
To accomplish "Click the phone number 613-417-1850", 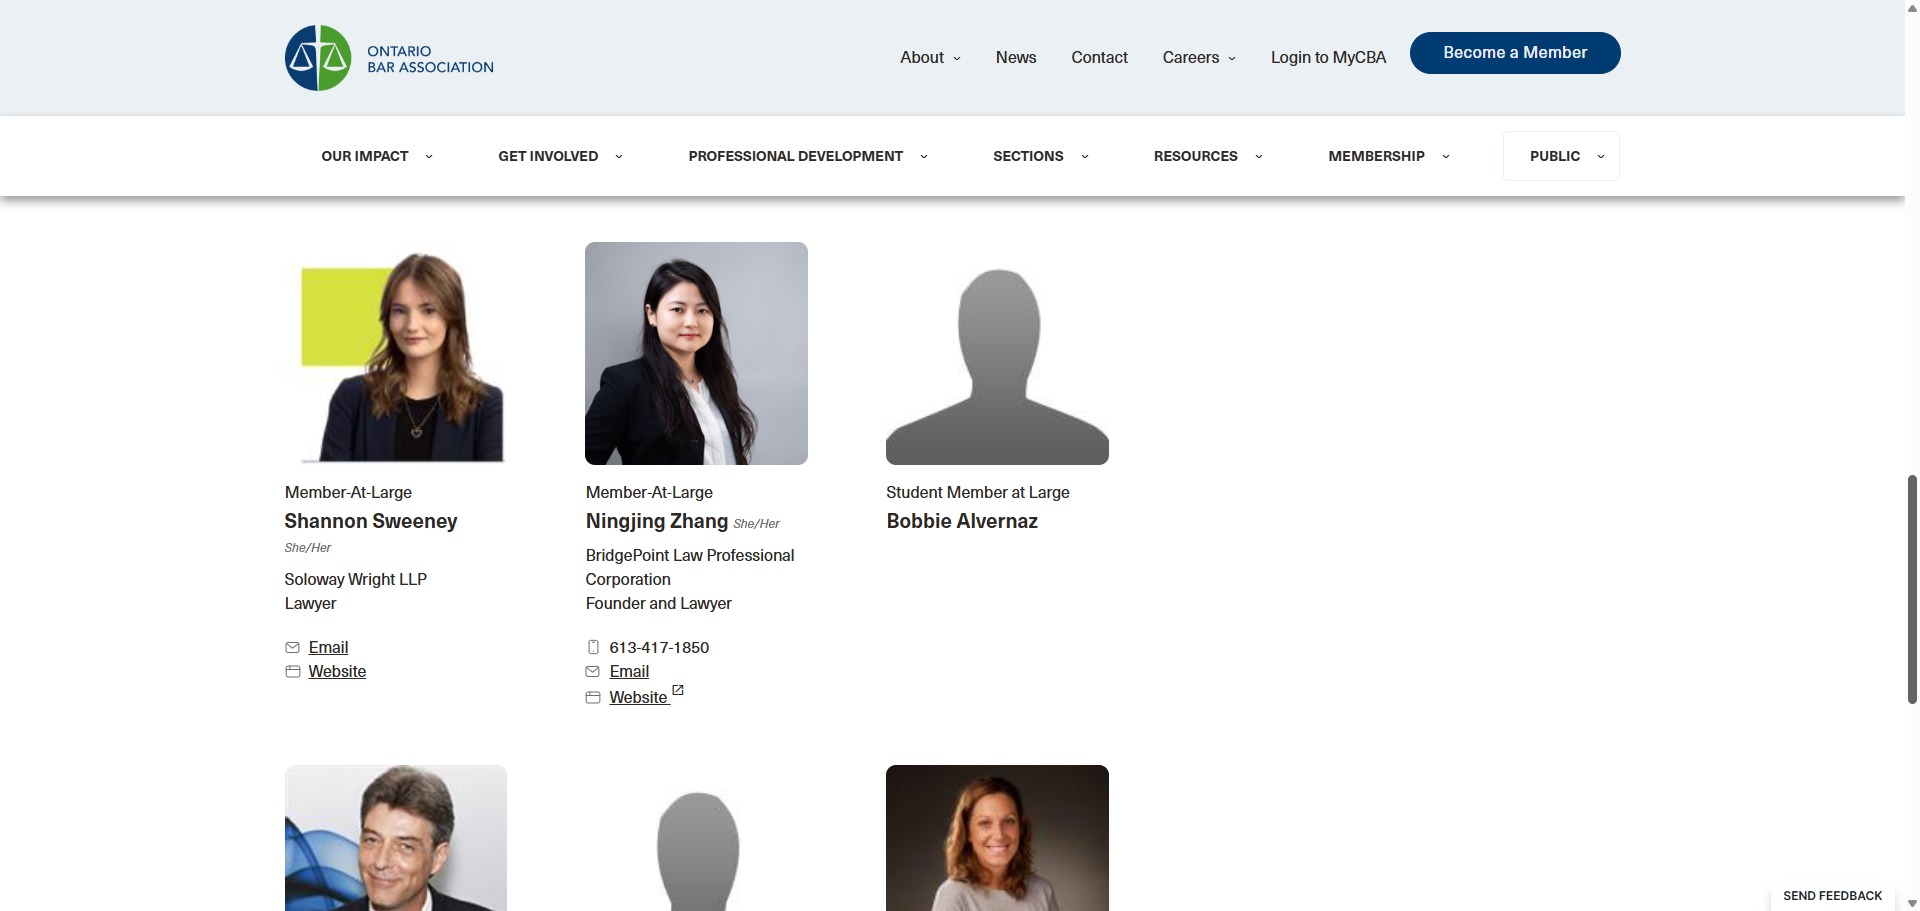I will (659, 648).
